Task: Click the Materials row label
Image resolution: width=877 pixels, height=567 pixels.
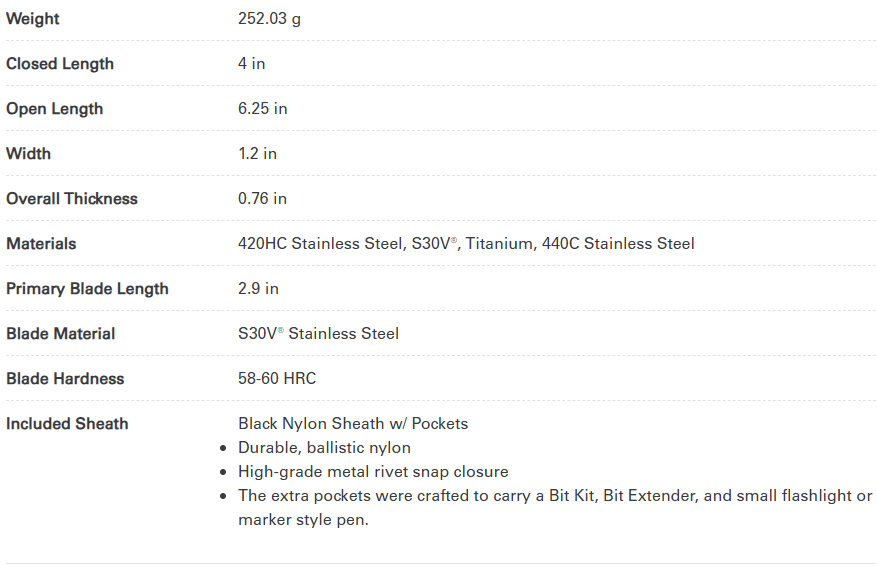Action: 41,244
